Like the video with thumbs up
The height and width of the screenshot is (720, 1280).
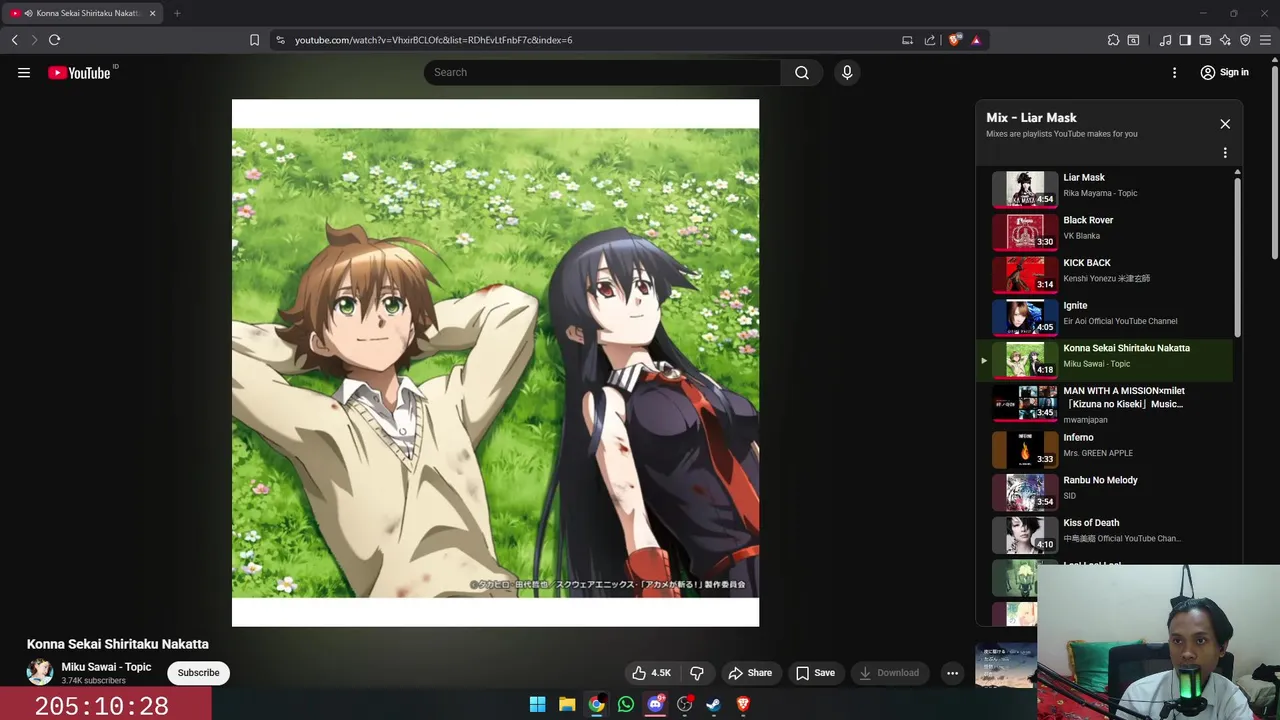[x=650, y=673]
